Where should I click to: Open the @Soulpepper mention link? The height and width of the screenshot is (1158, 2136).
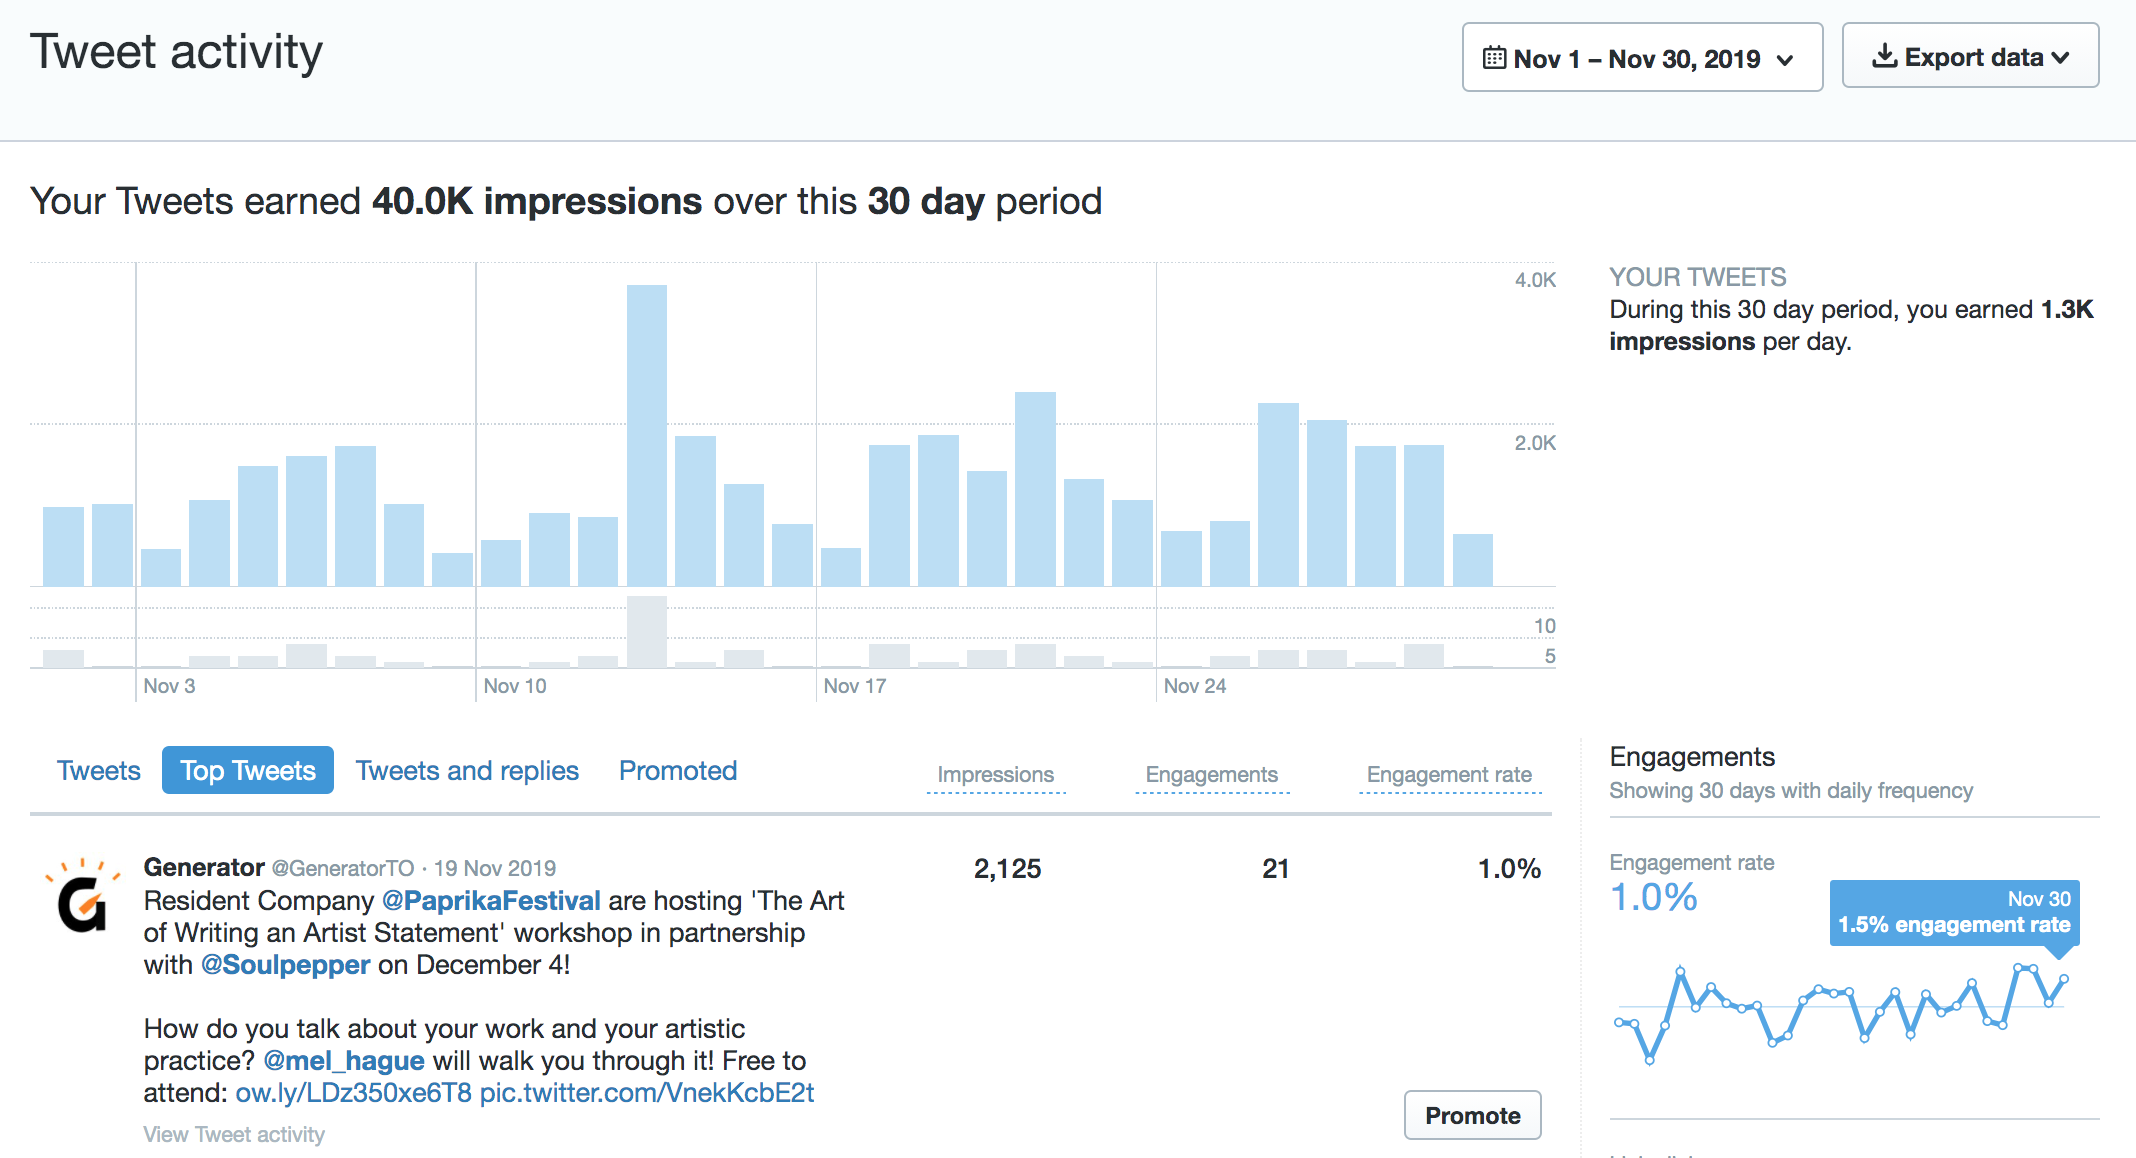pos(286,964)
